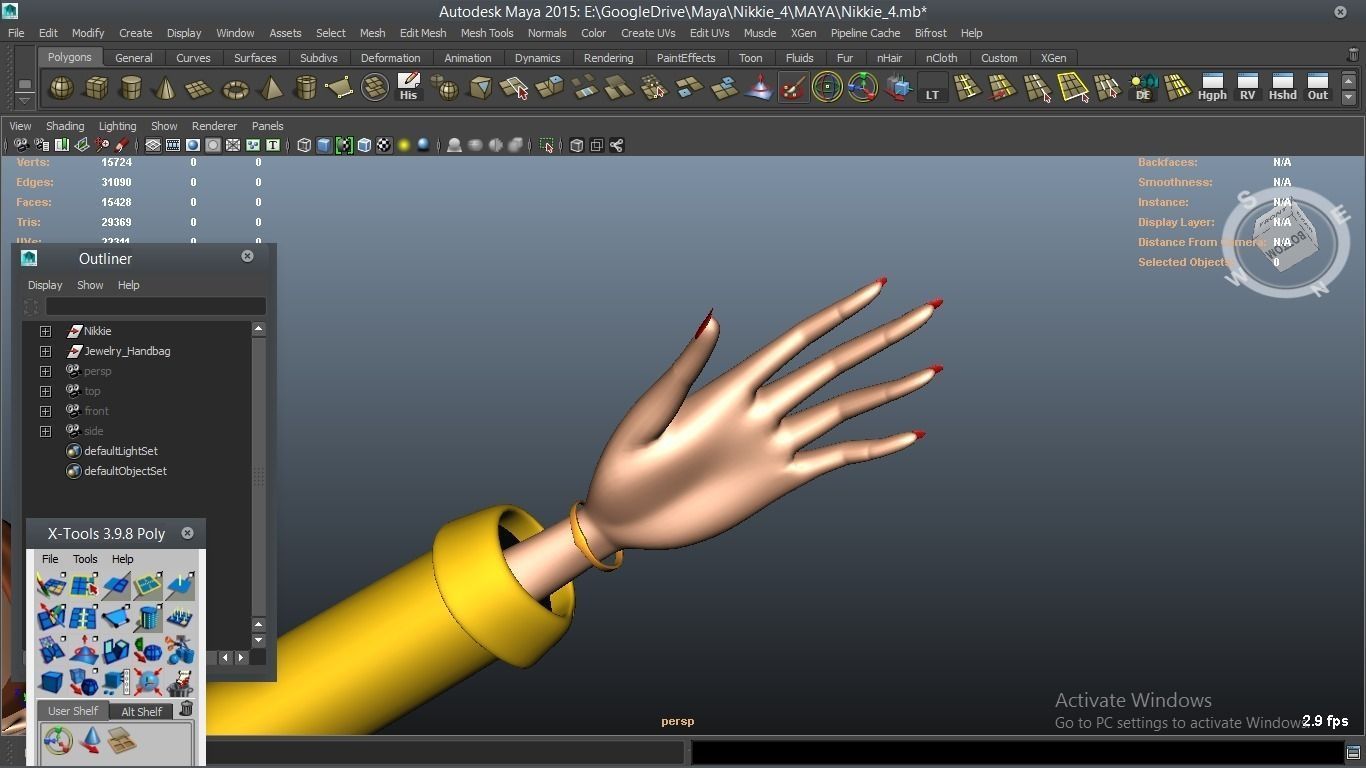Expand the top camera node in Outliner
This screenshot has height=768, width=1366.
[x=45, y=391]
